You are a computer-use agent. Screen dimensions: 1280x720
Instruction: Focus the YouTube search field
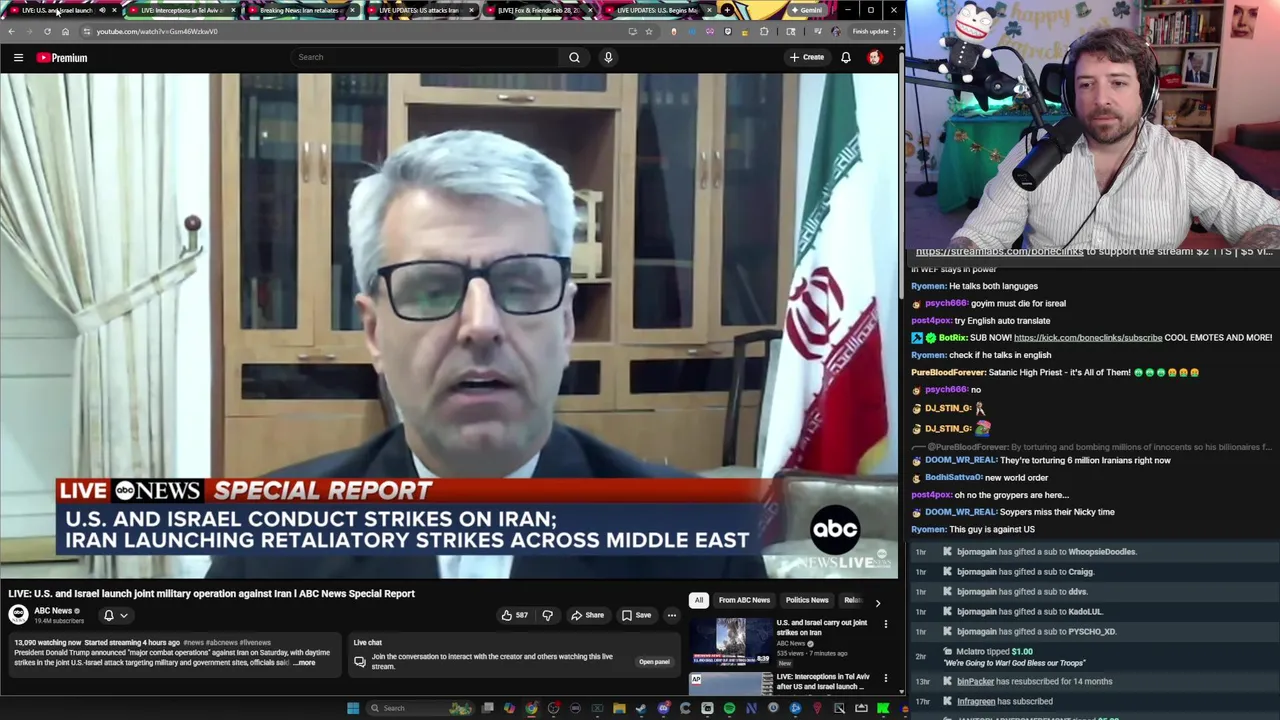click(426, 57)
